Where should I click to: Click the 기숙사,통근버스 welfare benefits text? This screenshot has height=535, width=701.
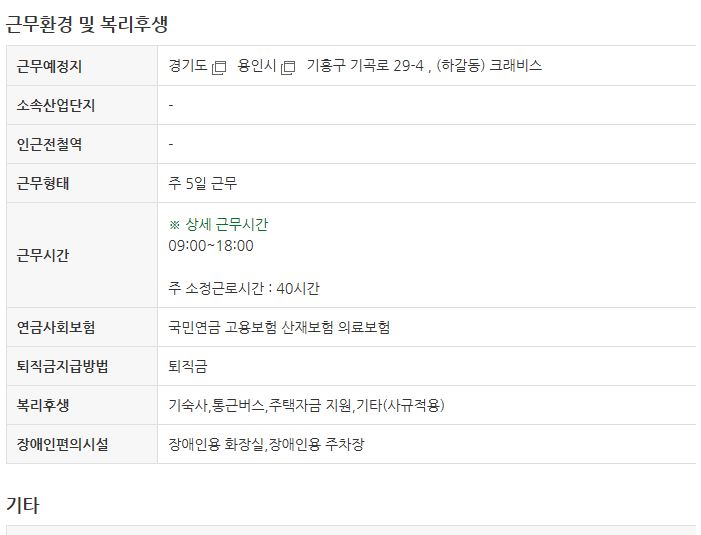coord(217,405)
